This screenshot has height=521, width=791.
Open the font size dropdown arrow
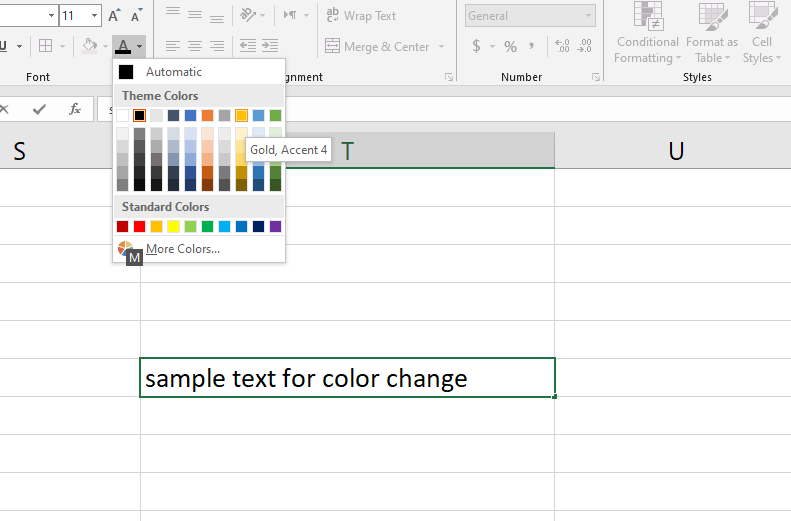click(x=94, y=16)
